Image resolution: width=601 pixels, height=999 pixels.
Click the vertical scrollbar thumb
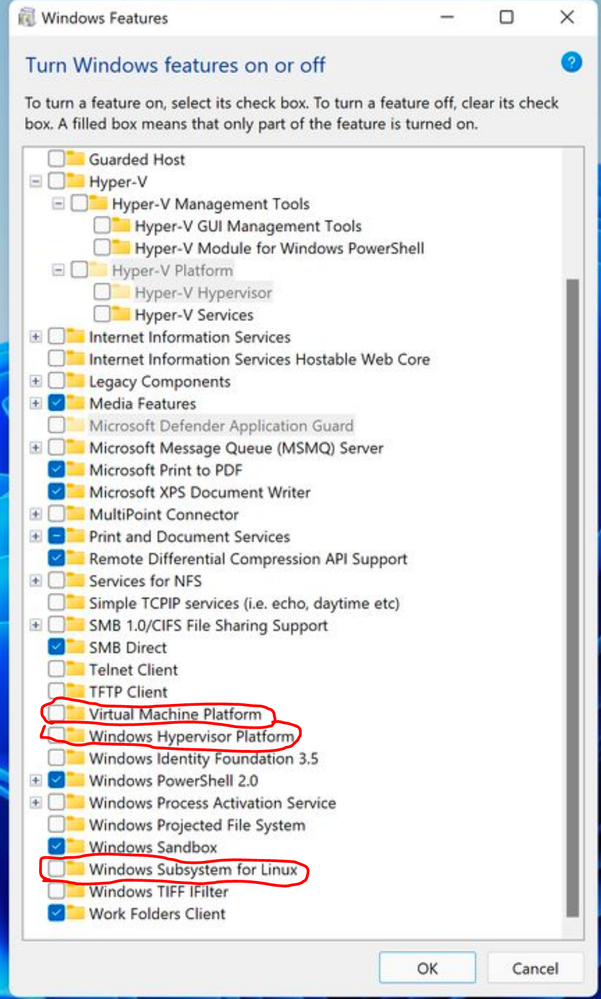click(572, 596)
